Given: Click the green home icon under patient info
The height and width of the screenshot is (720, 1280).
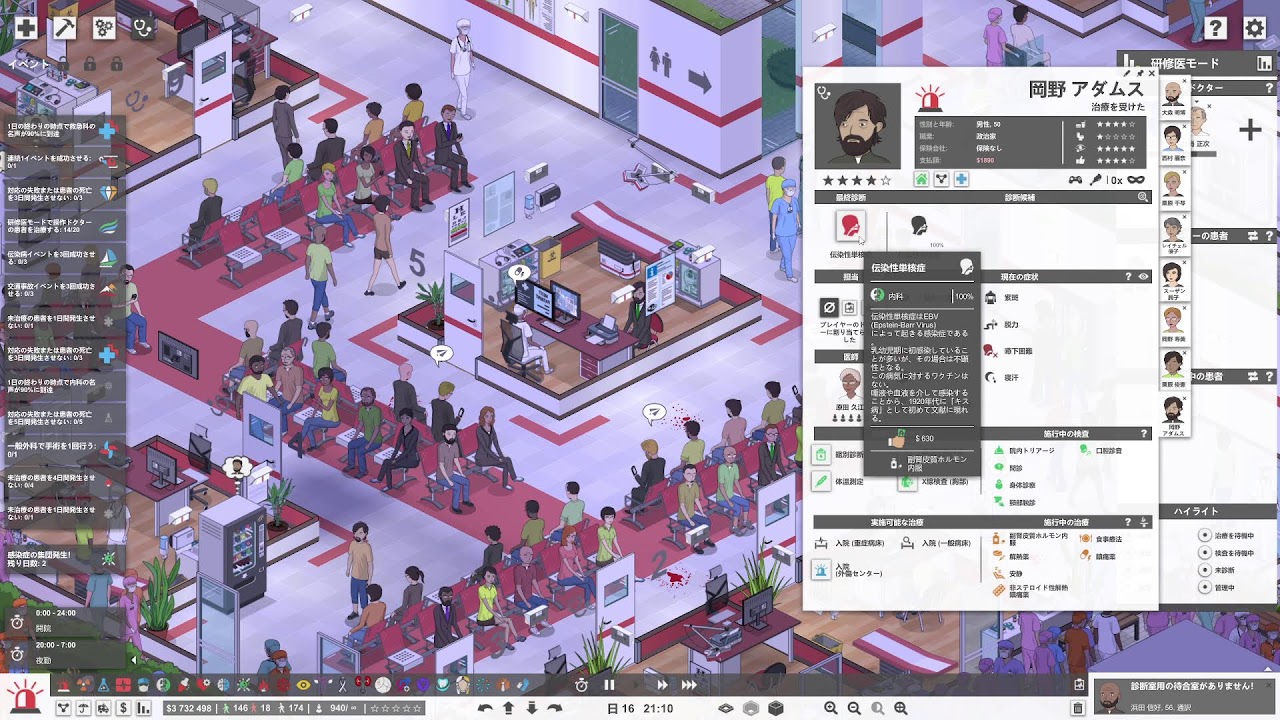Looking at the screenshot, I should [x=922, y=180].
